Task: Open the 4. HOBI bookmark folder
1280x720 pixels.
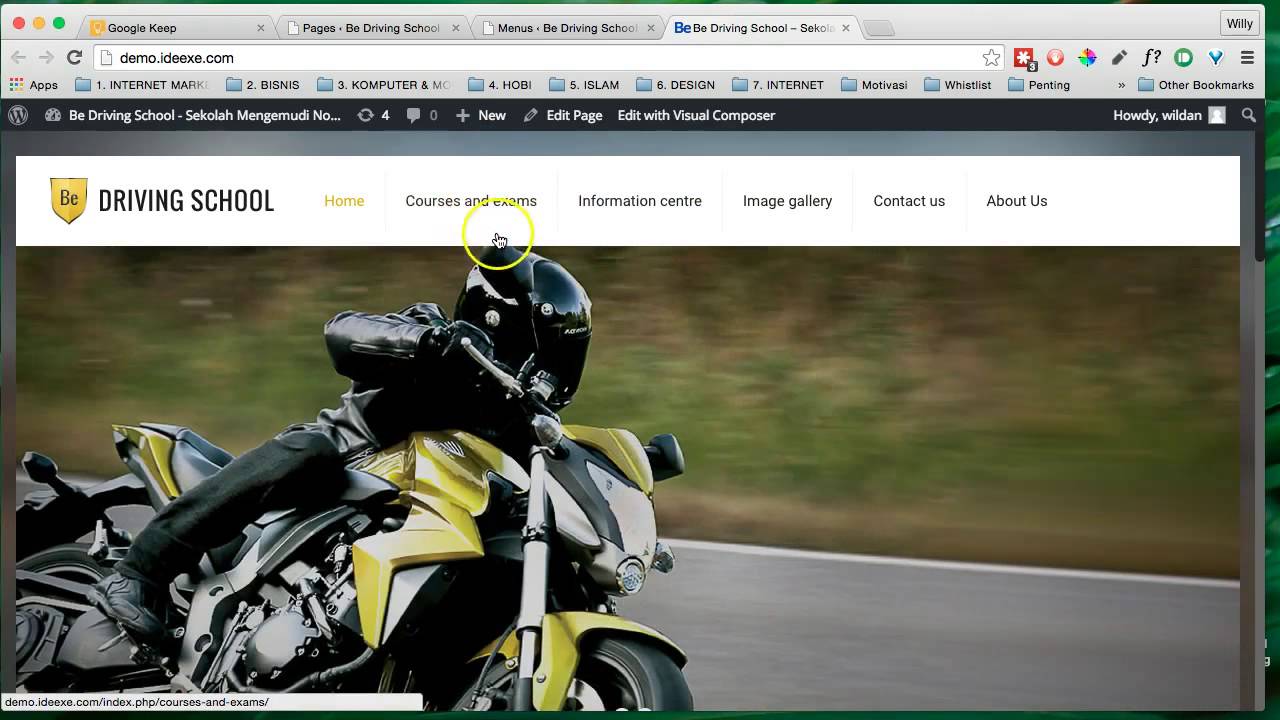Action: tap(499, 85)
